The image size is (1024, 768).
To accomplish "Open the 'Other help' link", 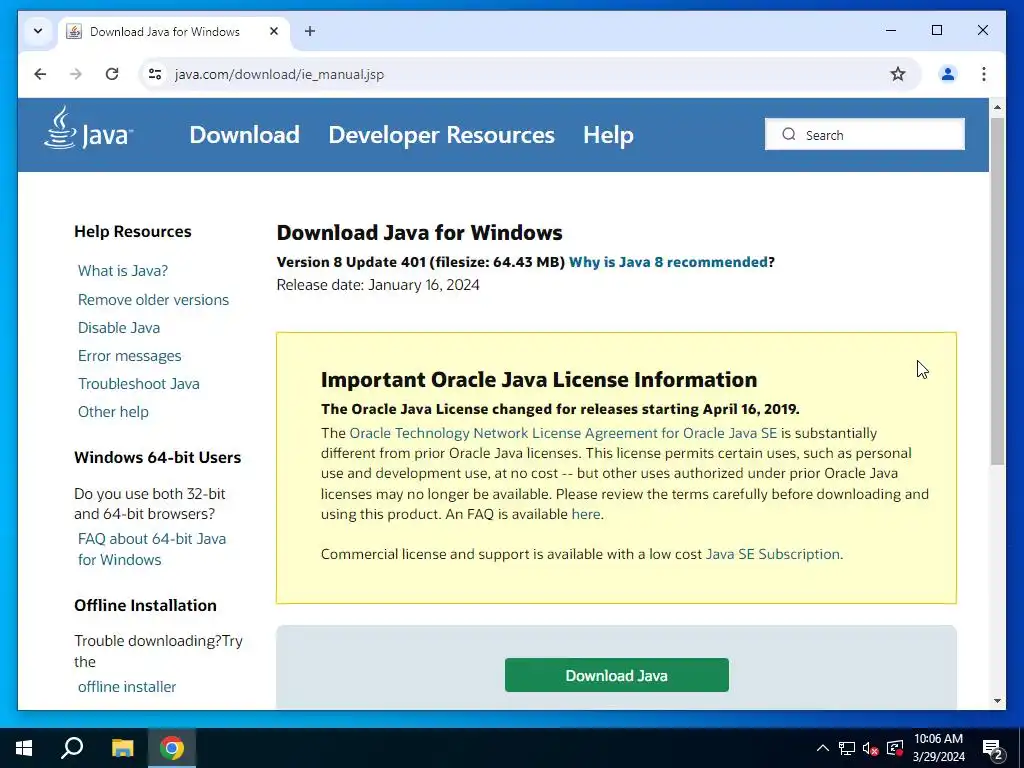I will pyautogui.click(x=113, y=412).
